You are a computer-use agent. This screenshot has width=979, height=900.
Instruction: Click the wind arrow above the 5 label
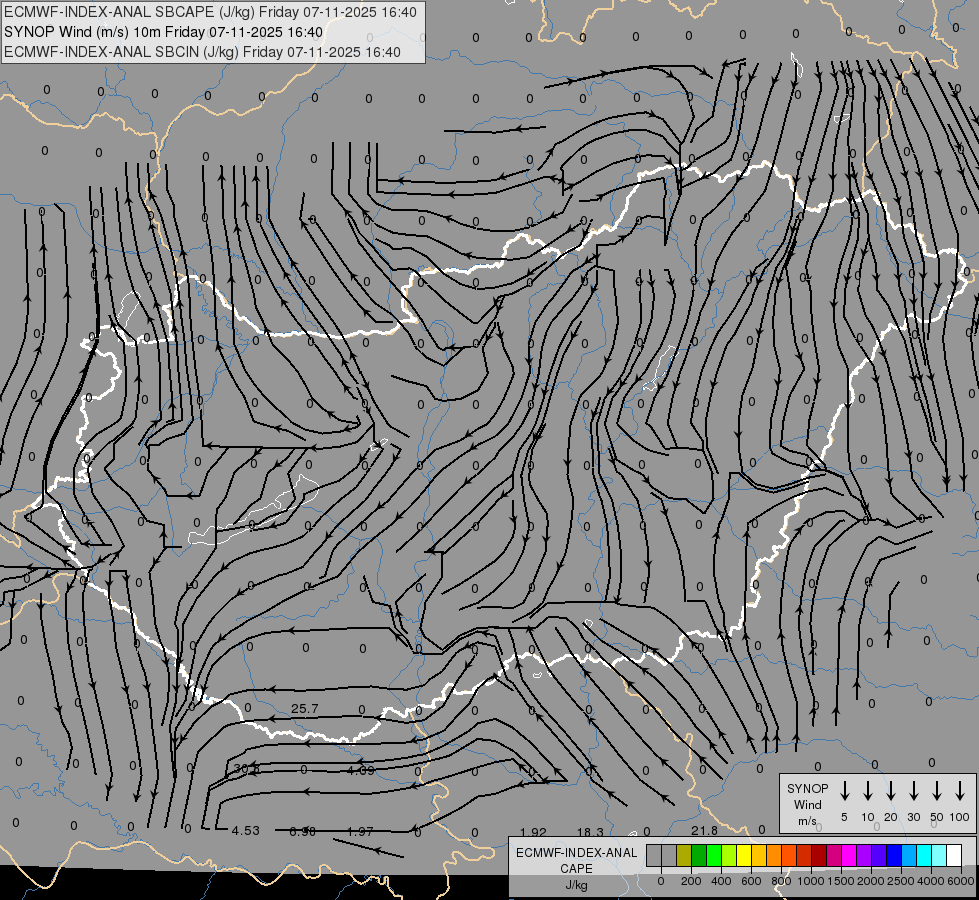pos(844,790)
